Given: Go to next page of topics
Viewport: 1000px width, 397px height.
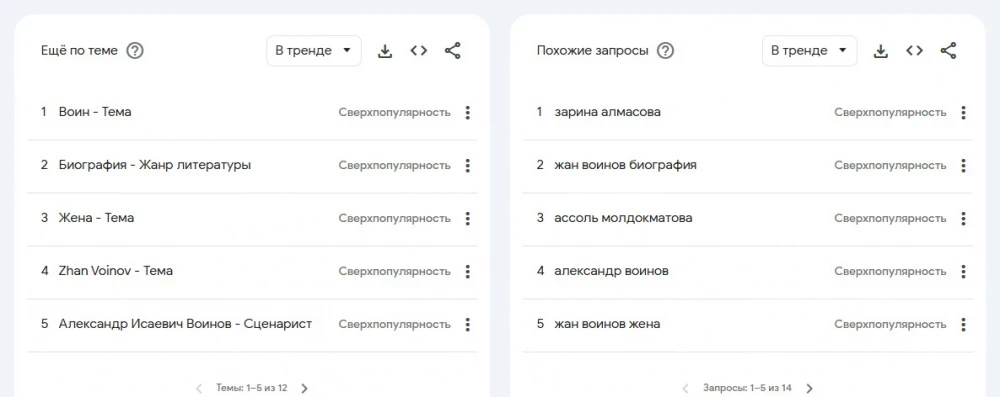Looking at the screenshot, I should [304, 388].
